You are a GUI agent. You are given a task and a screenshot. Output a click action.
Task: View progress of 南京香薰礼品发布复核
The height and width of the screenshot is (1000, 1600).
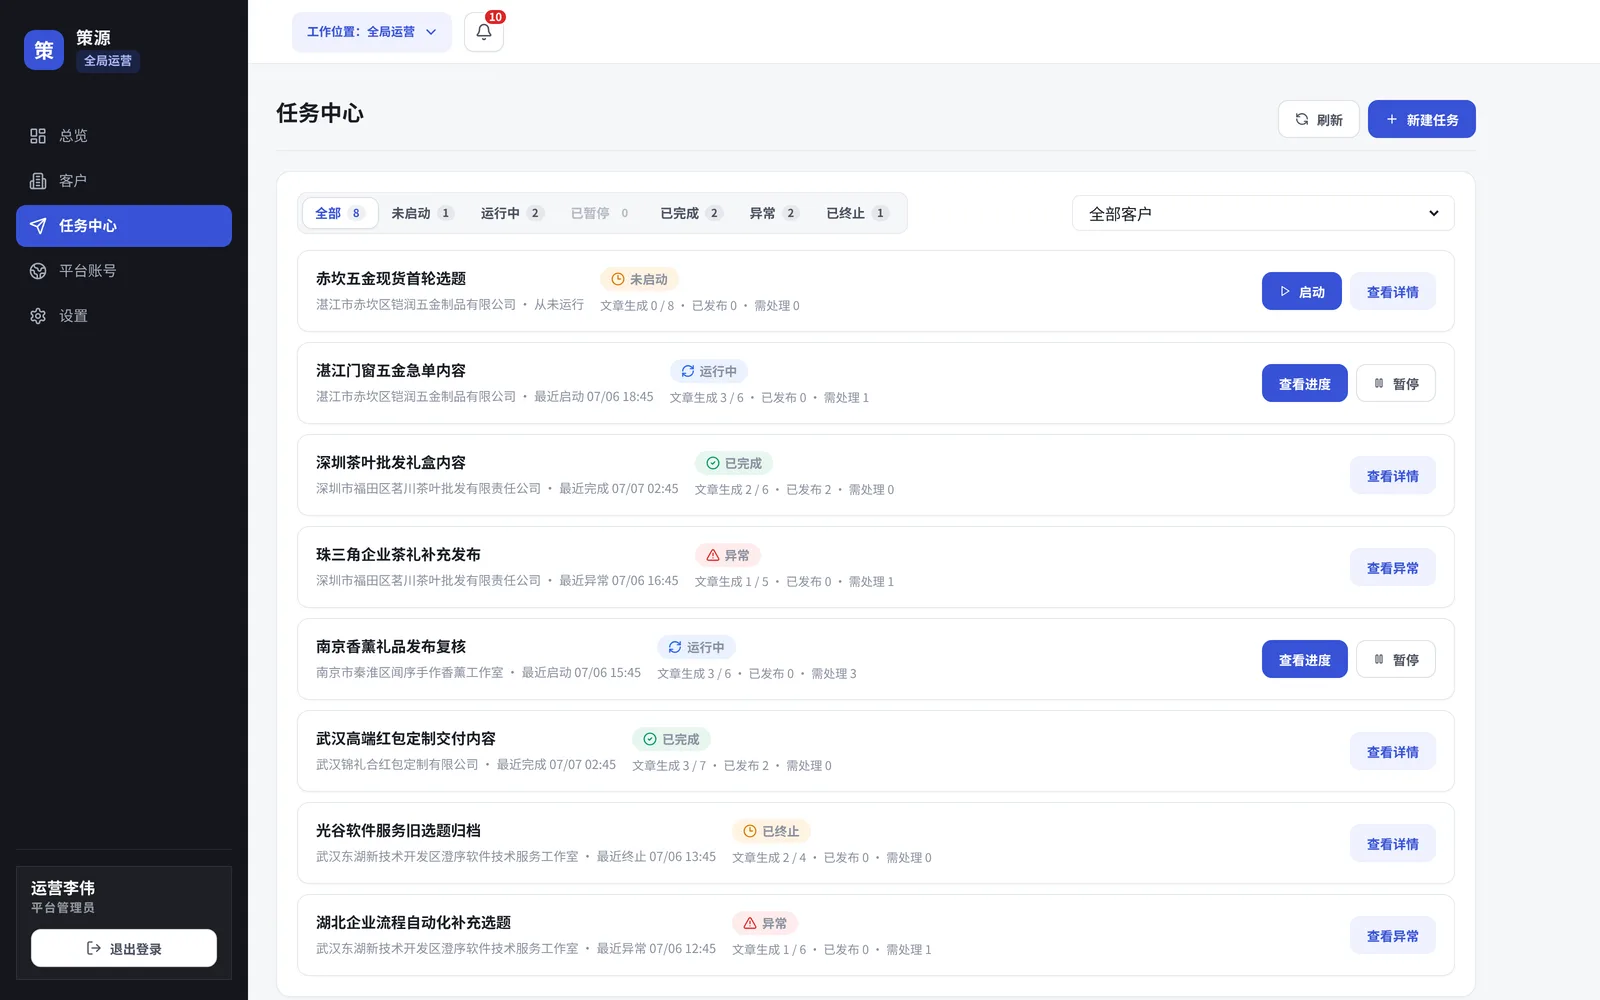tap(1305, 660)
